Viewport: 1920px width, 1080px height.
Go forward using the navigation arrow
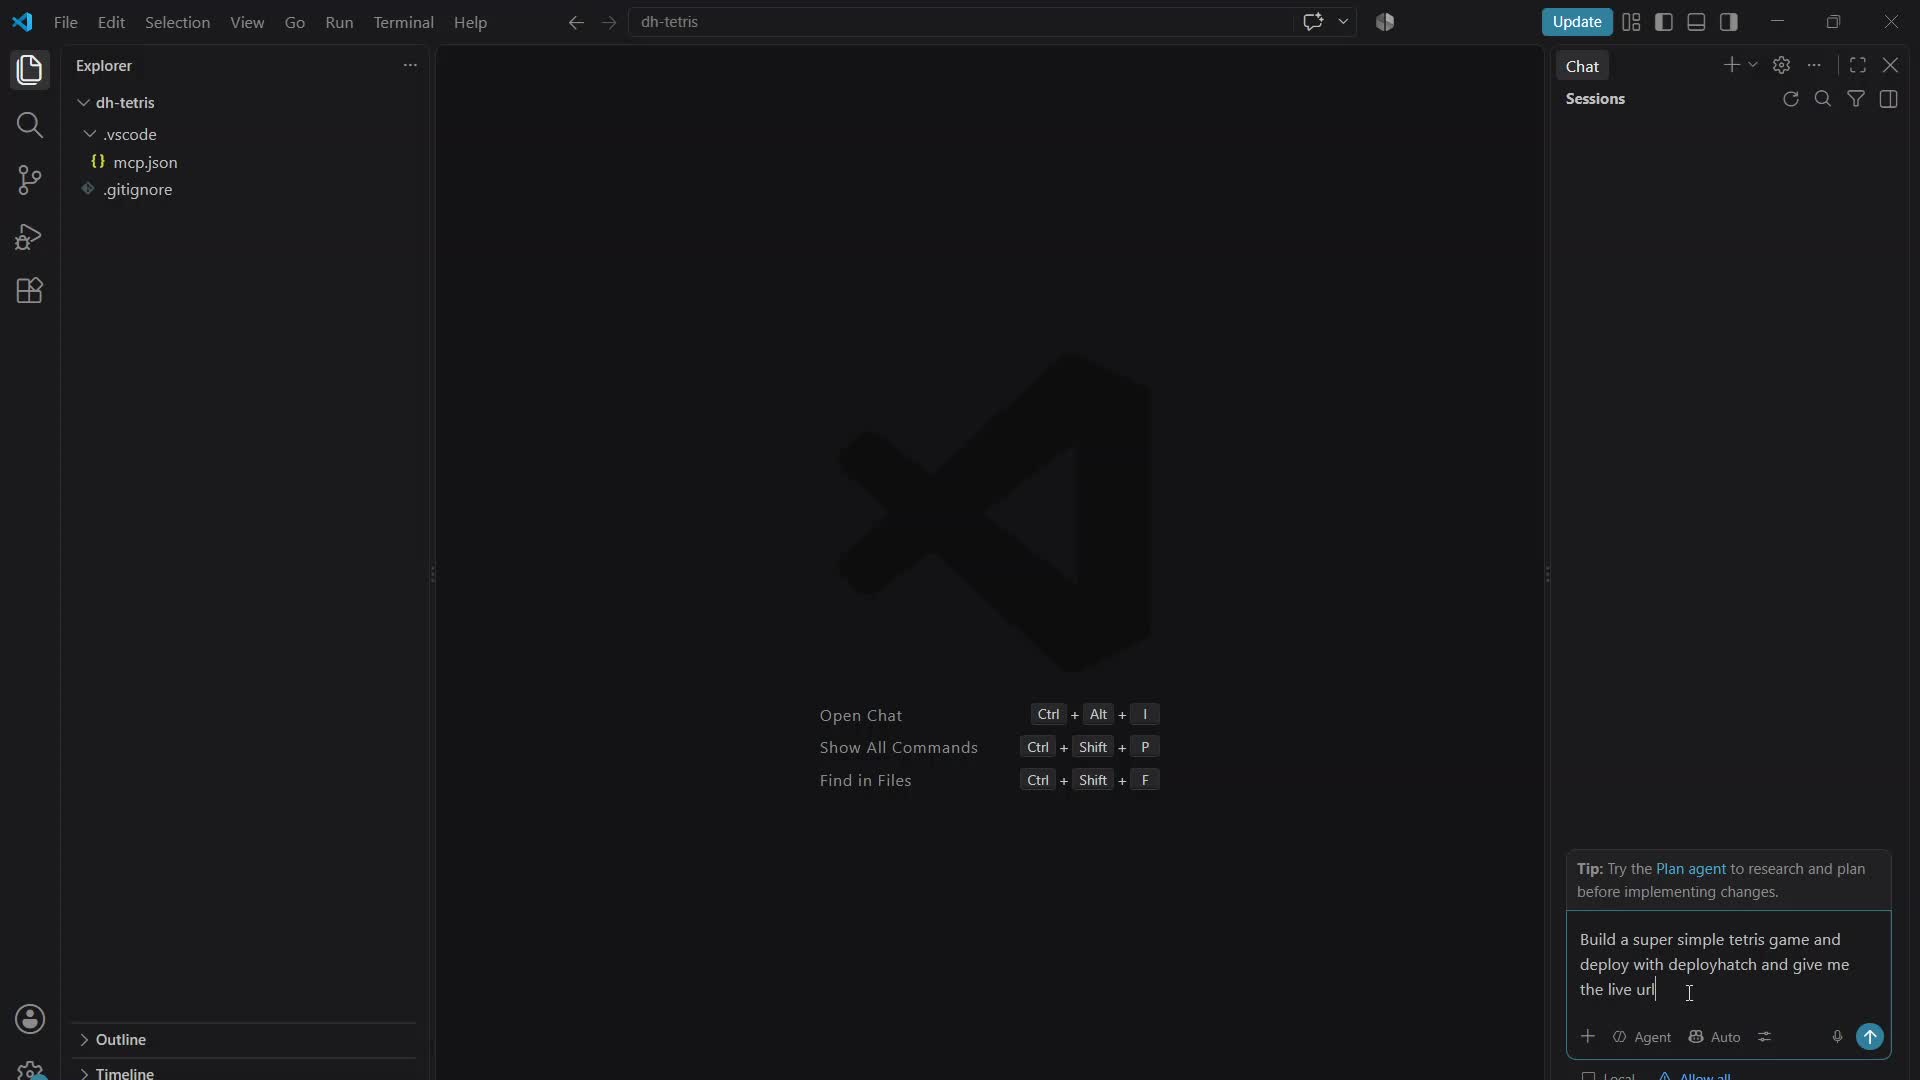tap(609, 22)
